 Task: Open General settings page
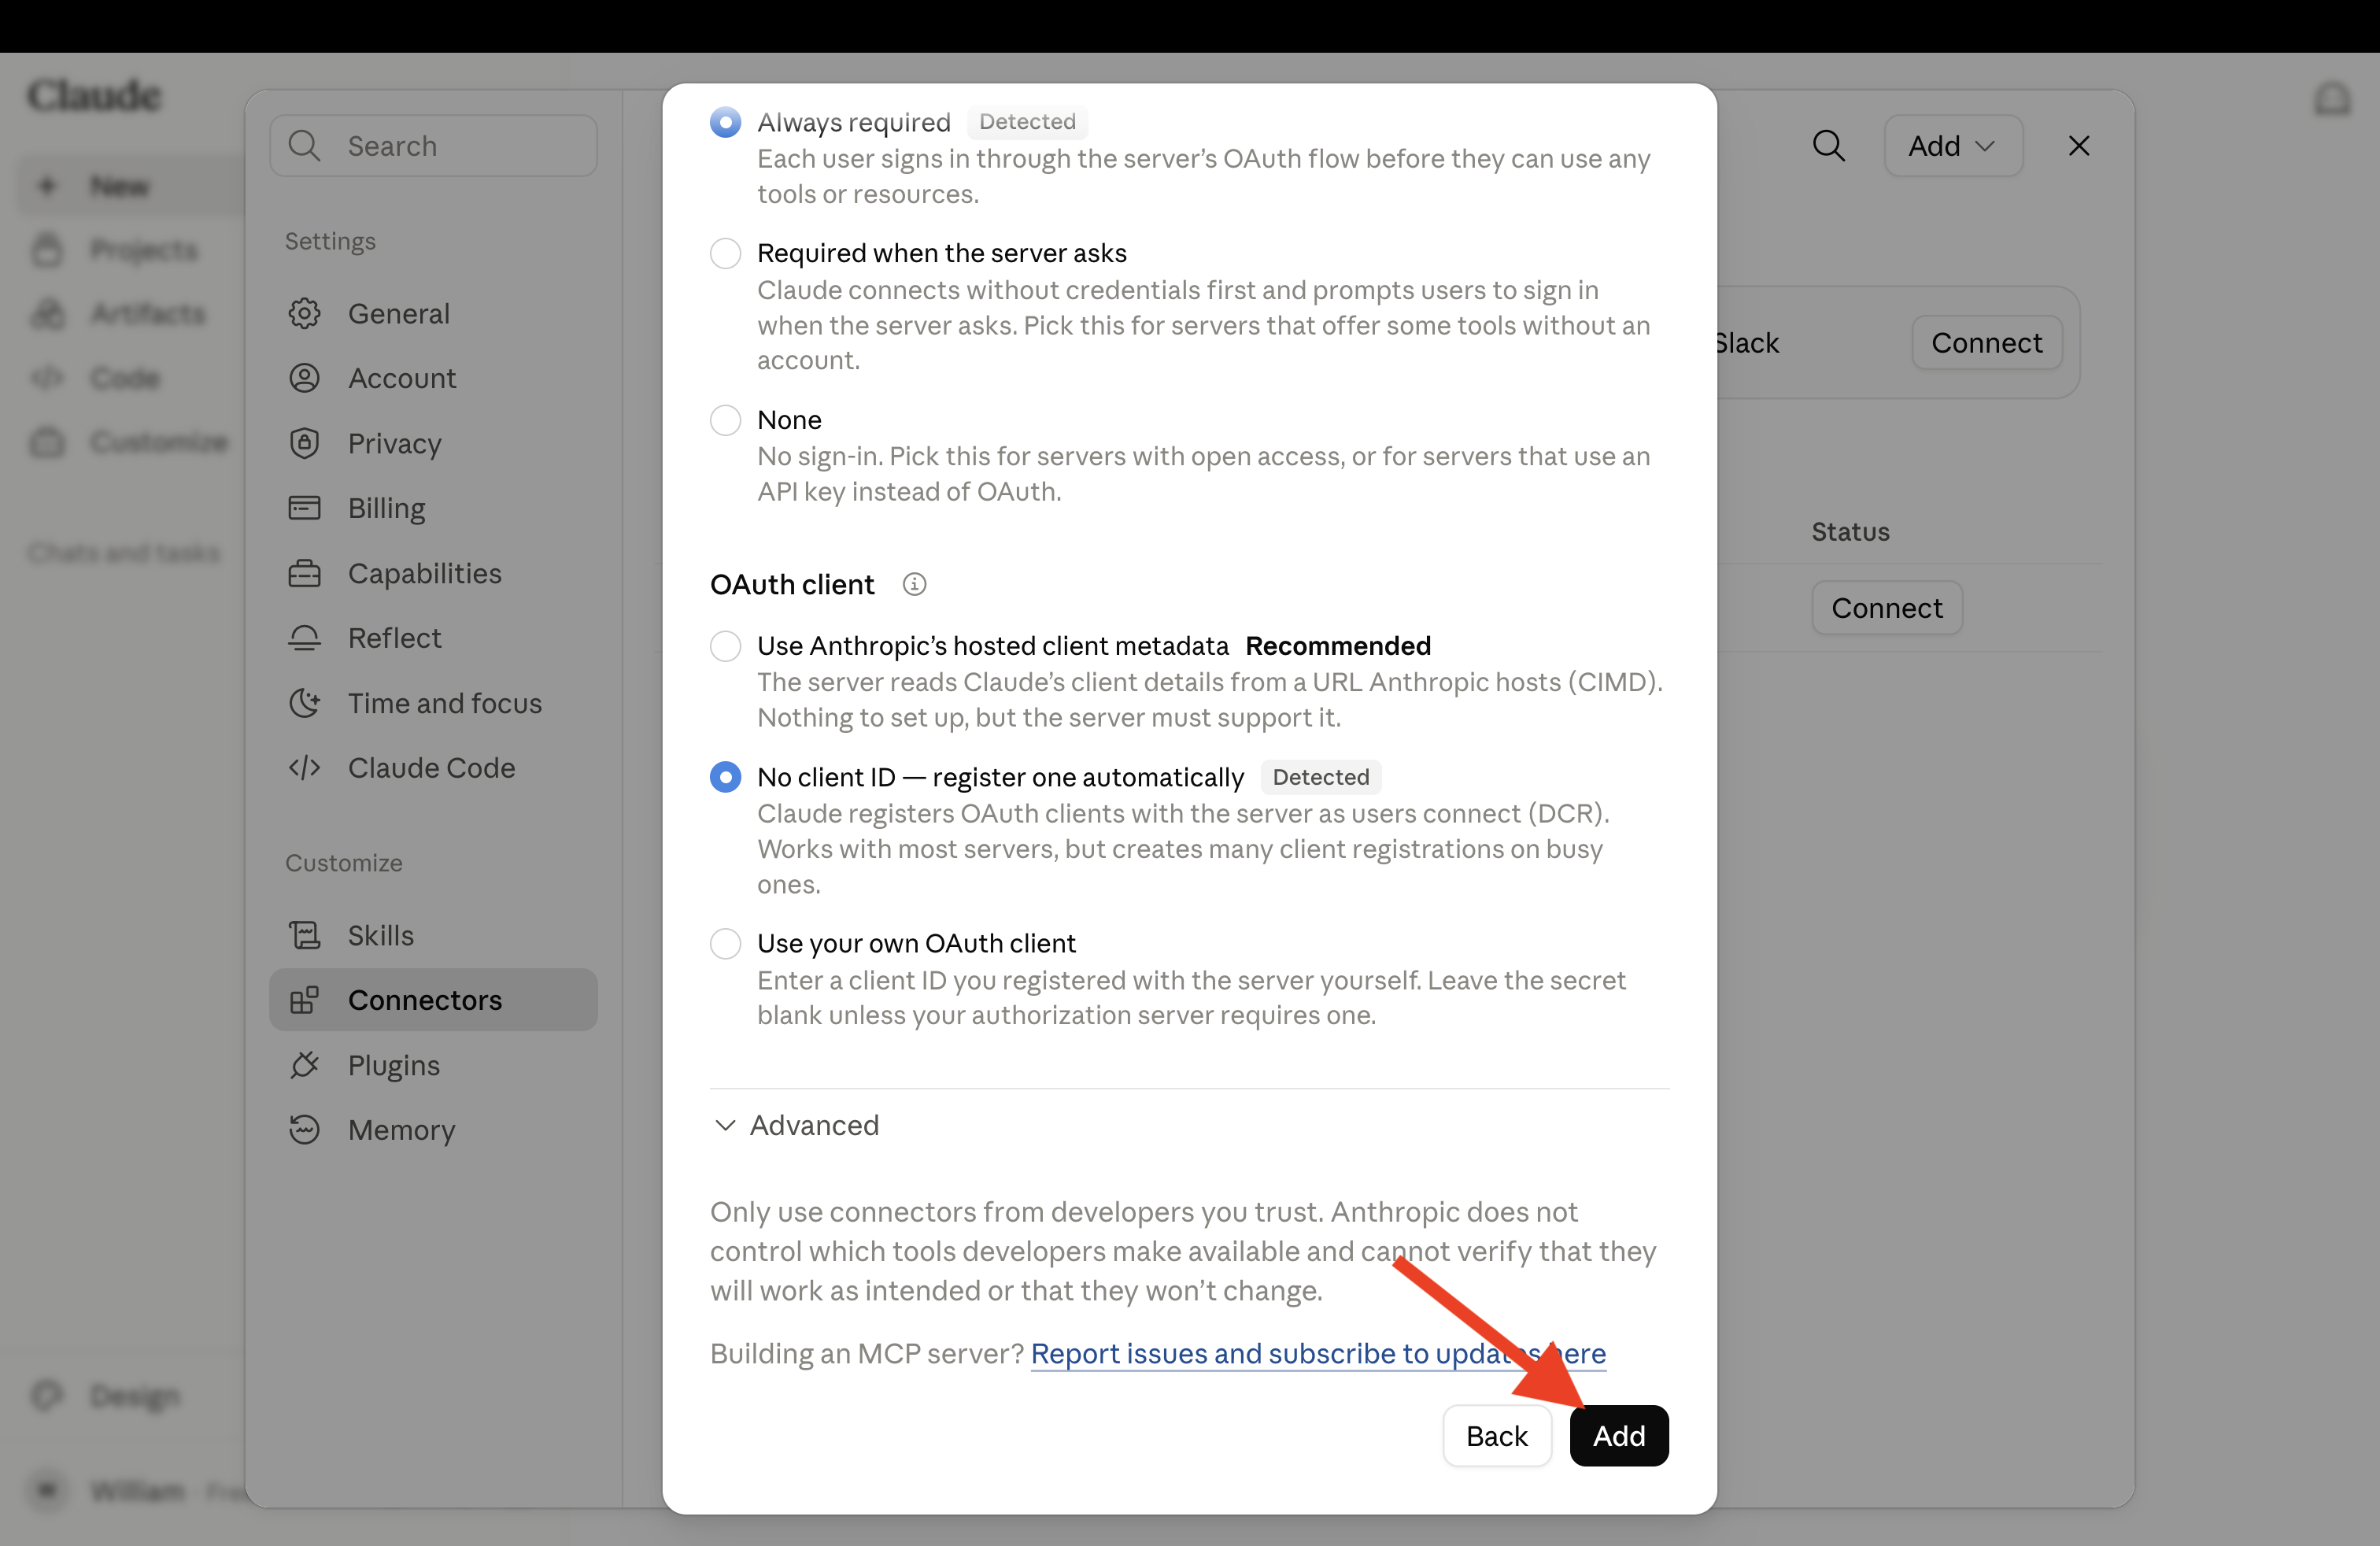click(433, 314)
